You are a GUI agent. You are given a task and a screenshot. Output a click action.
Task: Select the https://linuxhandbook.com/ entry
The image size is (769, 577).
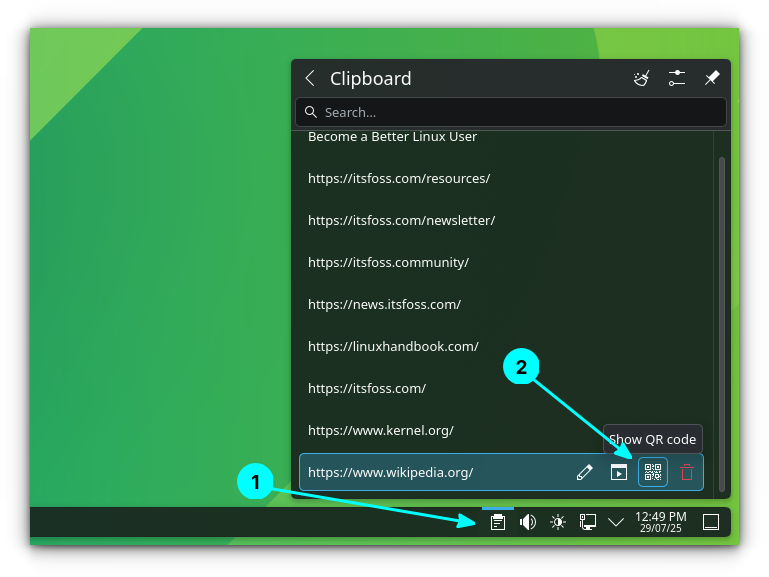tap(393, 346)
